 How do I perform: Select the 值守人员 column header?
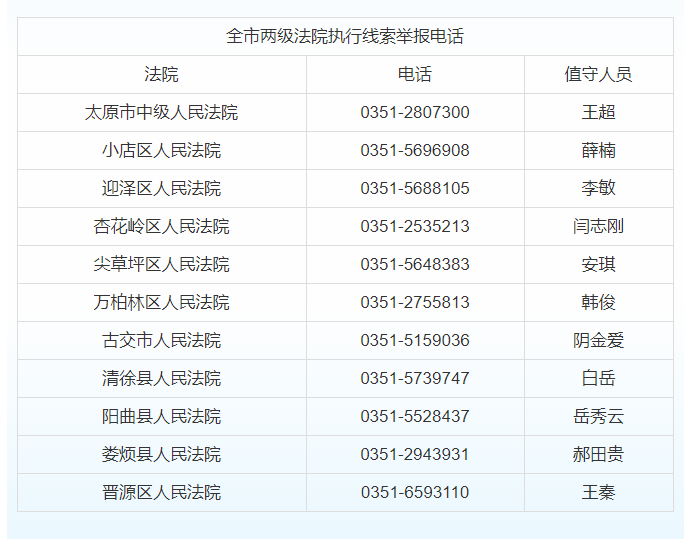(598, 74)
